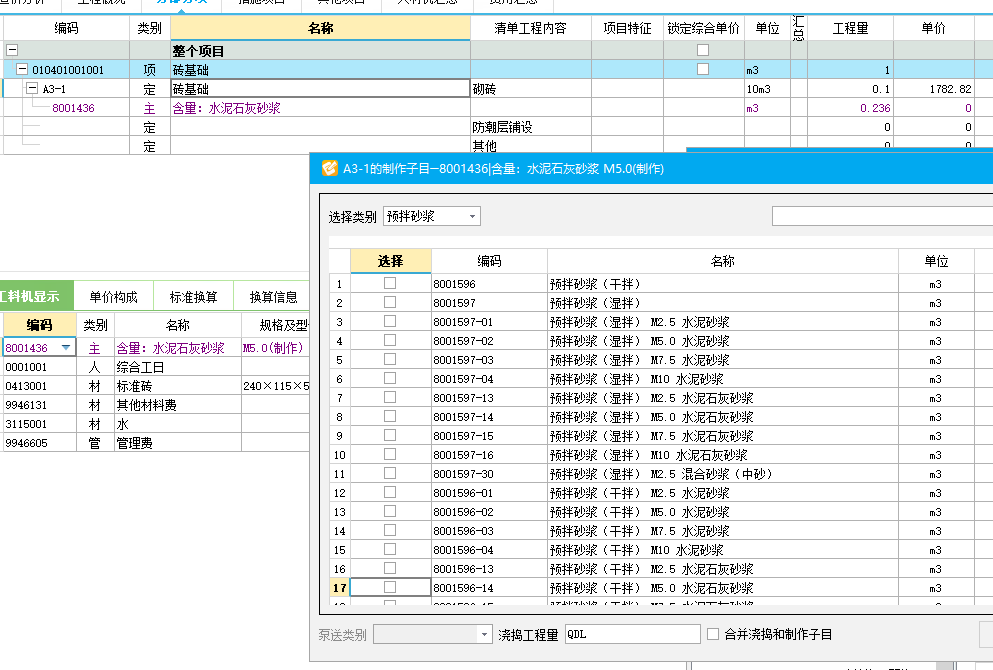Select spec cell M5.0(制作)
The image size is (993, 670).
(275, 348)
